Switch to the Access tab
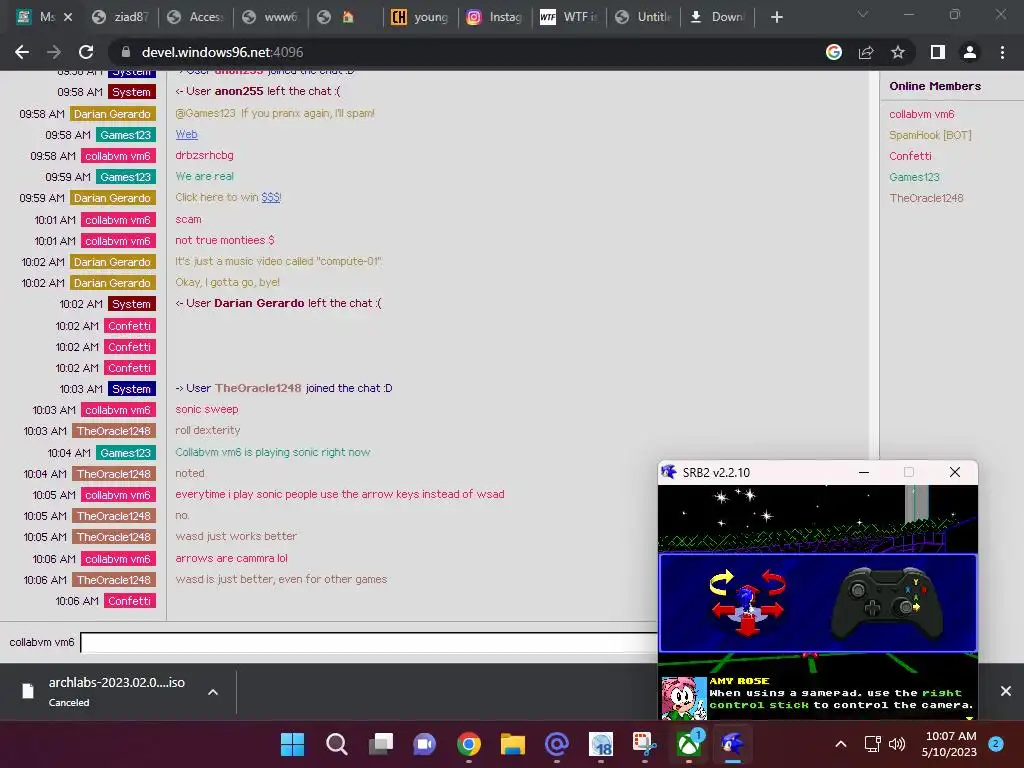This screenshot has width=1024, height=768. [x=195, y=17]
